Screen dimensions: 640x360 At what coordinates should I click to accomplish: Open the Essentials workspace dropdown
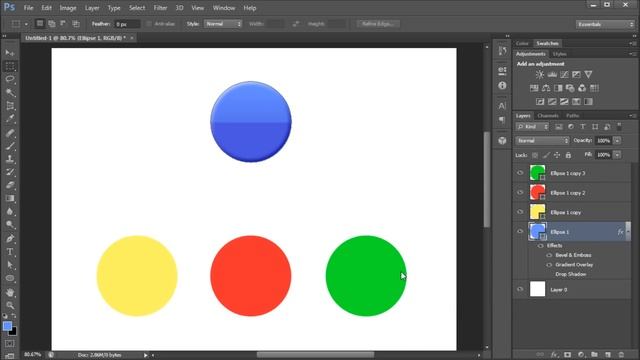coord(605,24)
